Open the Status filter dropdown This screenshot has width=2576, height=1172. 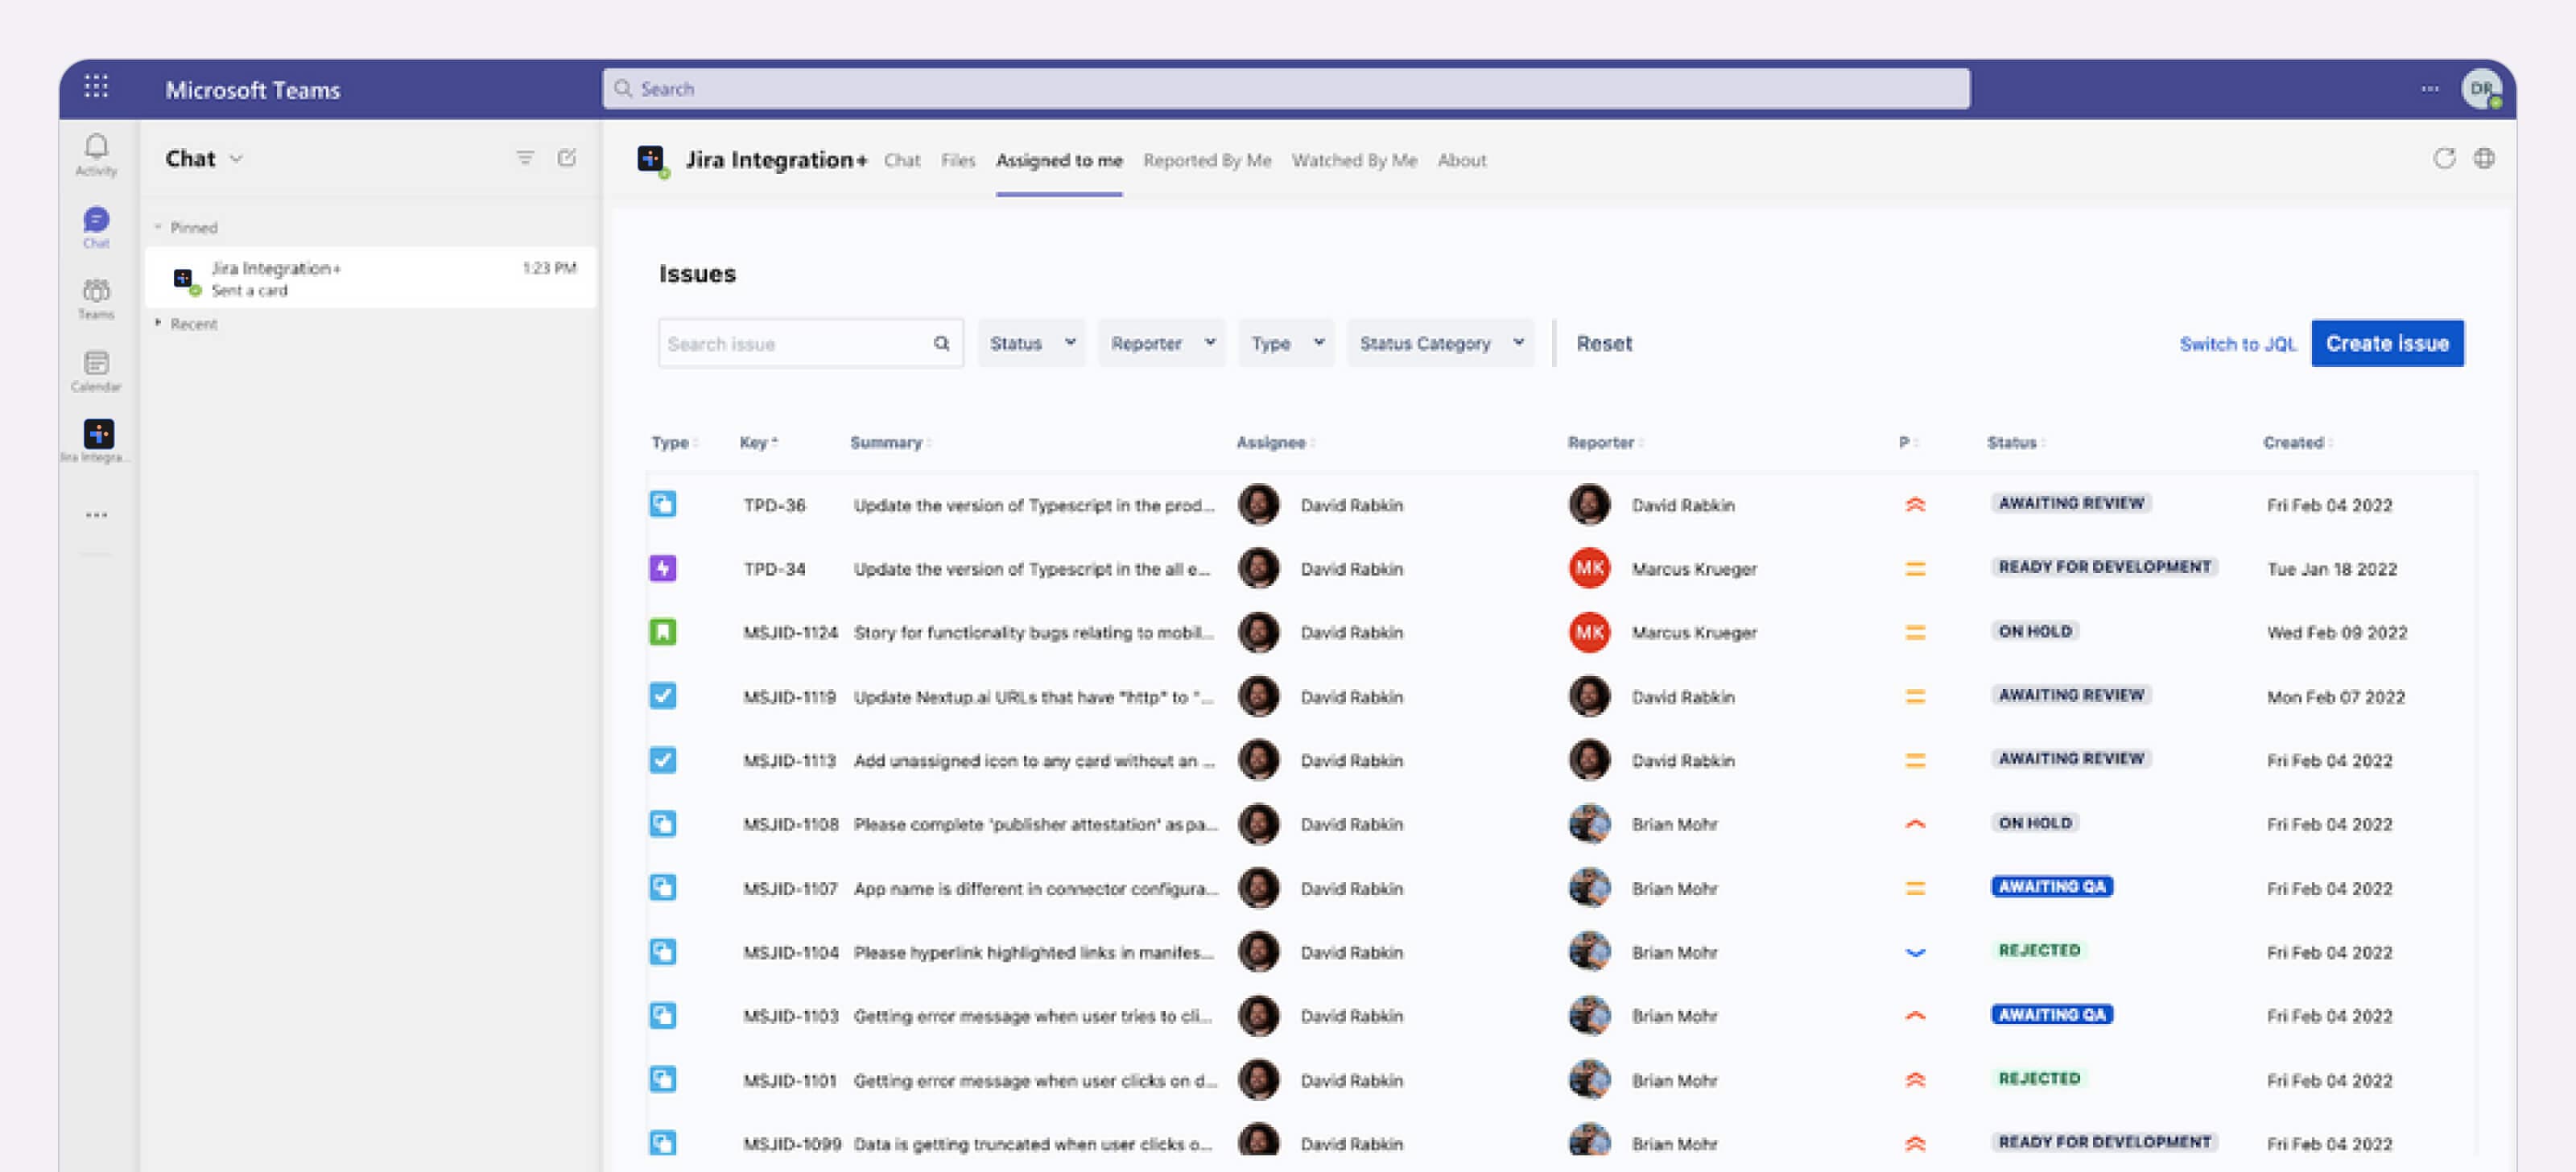click(x=1031, y=343)
